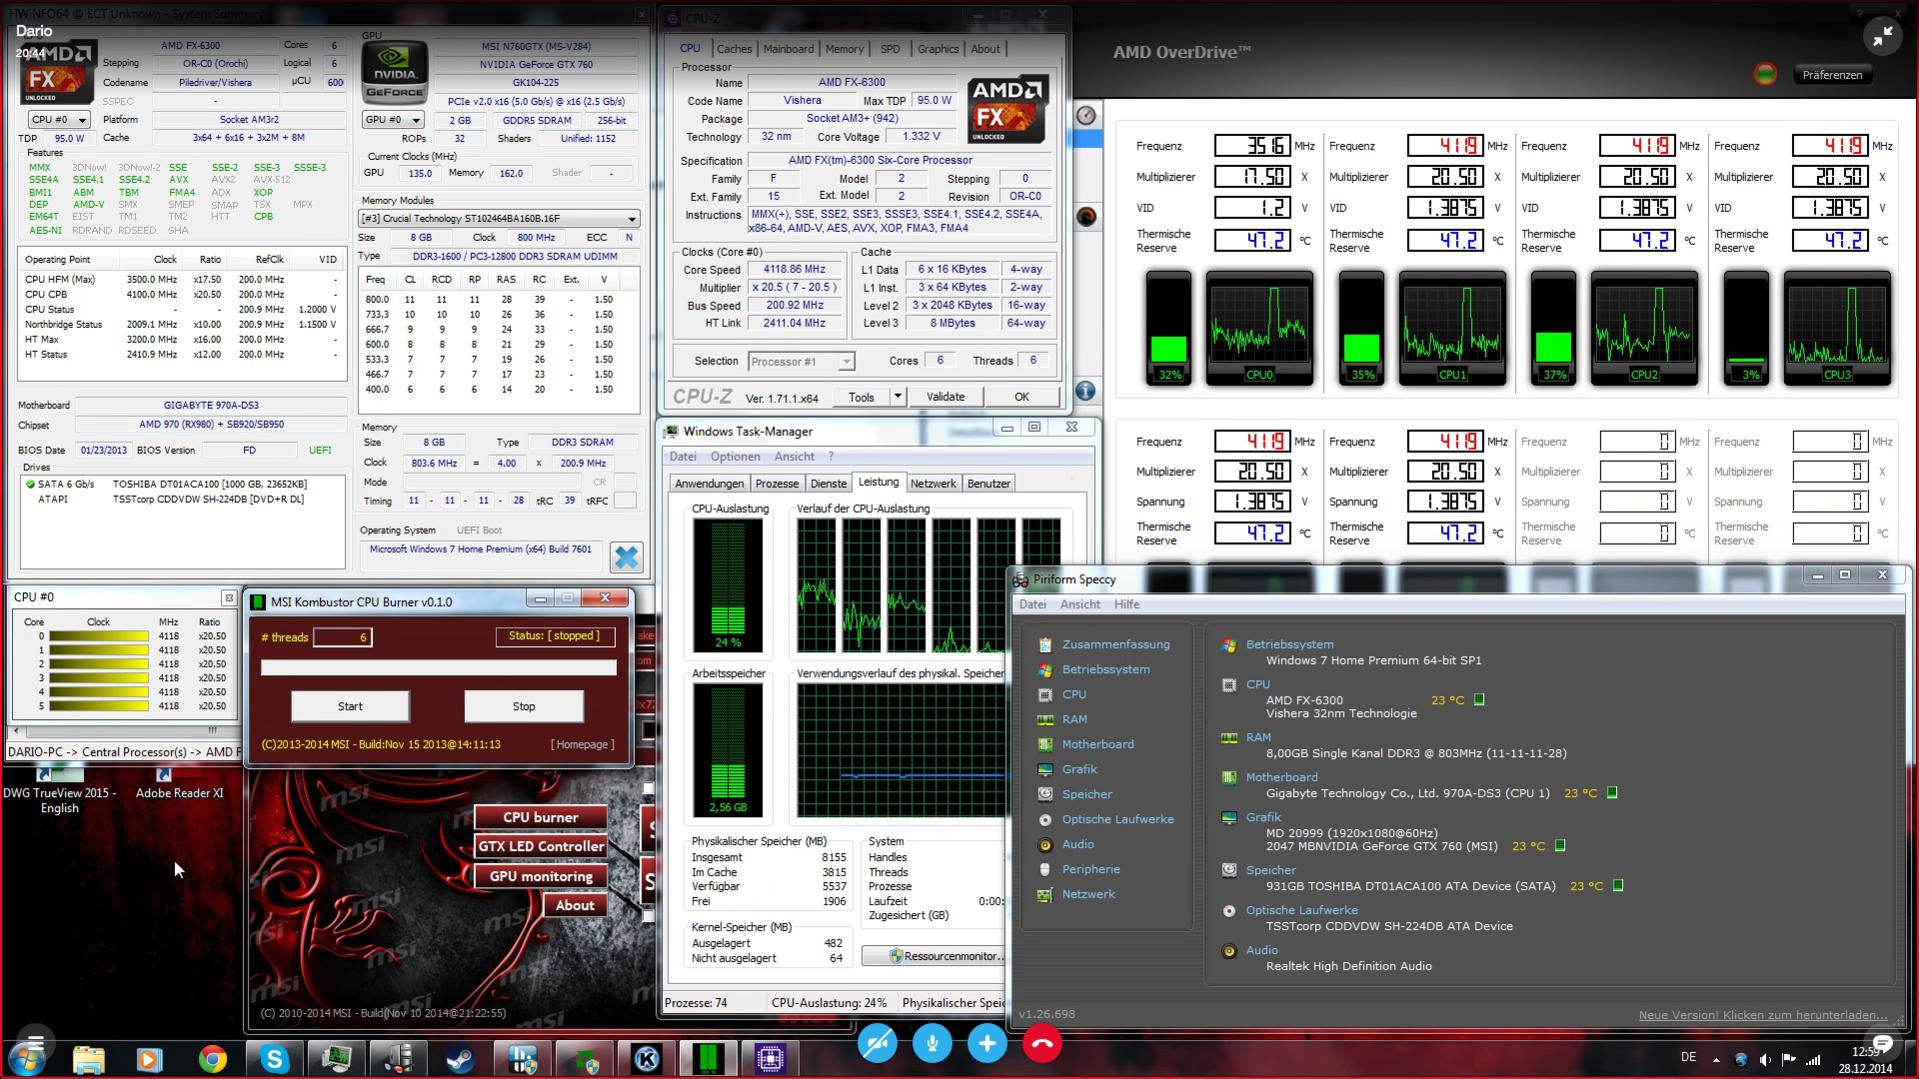Open the gauge icon in AMD OverDrive's side strip
This screenshot has height=1079, width=1919.
coord(1086,115)
